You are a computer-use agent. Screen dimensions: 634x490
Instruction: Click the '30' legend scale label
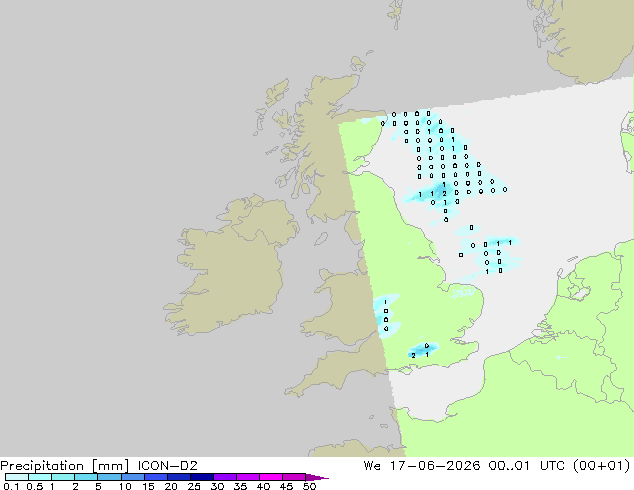click(217, 486)
